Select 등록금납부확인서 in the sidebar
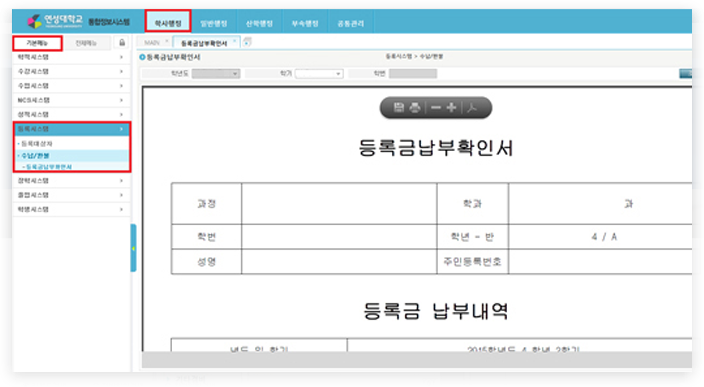704x387 pixels. (x=48, y=167)
